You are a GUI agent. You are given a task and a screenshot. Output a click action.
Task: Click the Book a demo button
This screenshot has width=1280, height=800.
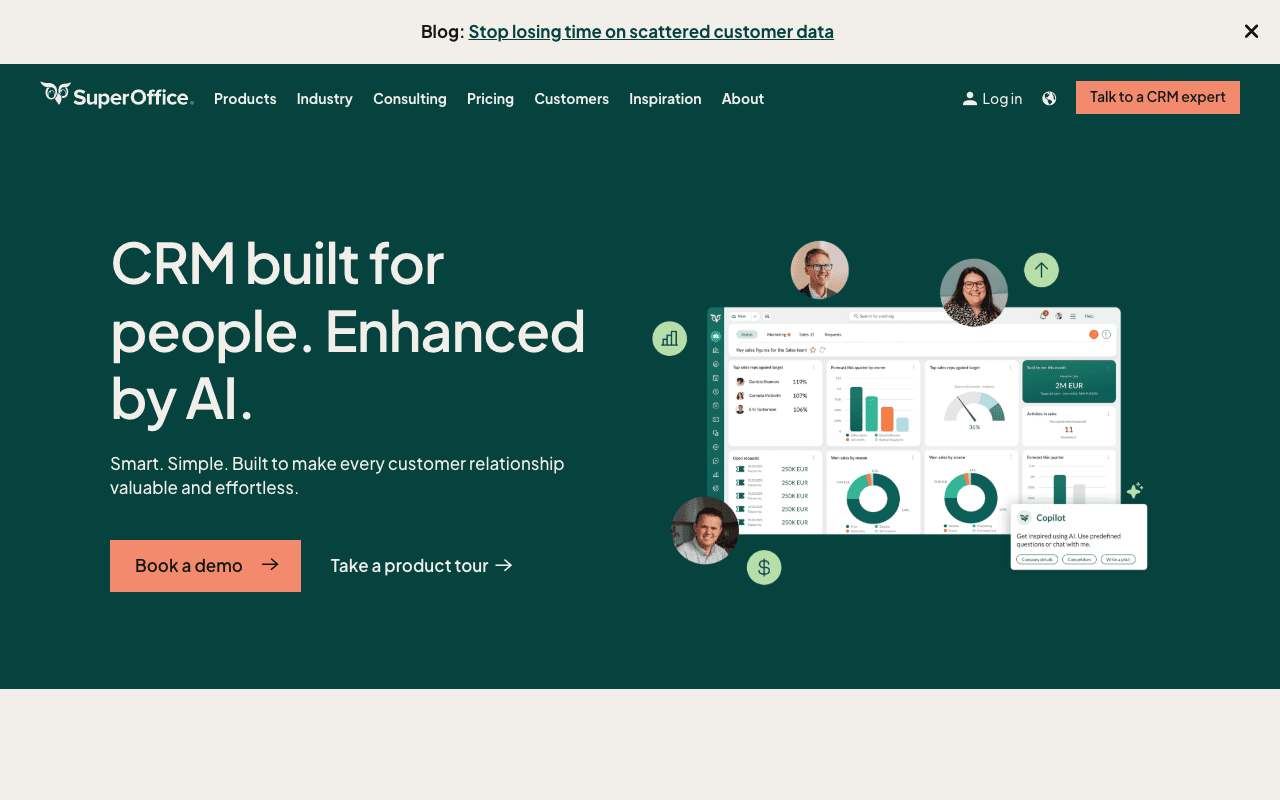pyautogui.click(x=205, y=565)
